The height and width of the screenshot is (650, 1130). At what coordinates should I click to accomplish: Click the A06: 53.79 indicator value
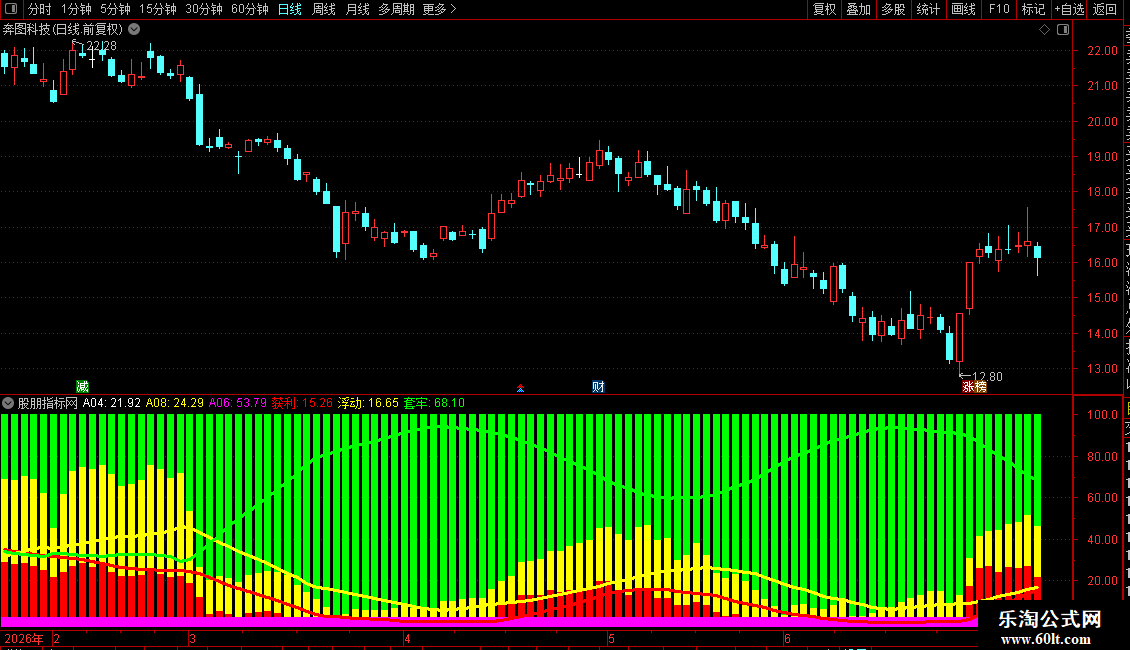238,404
